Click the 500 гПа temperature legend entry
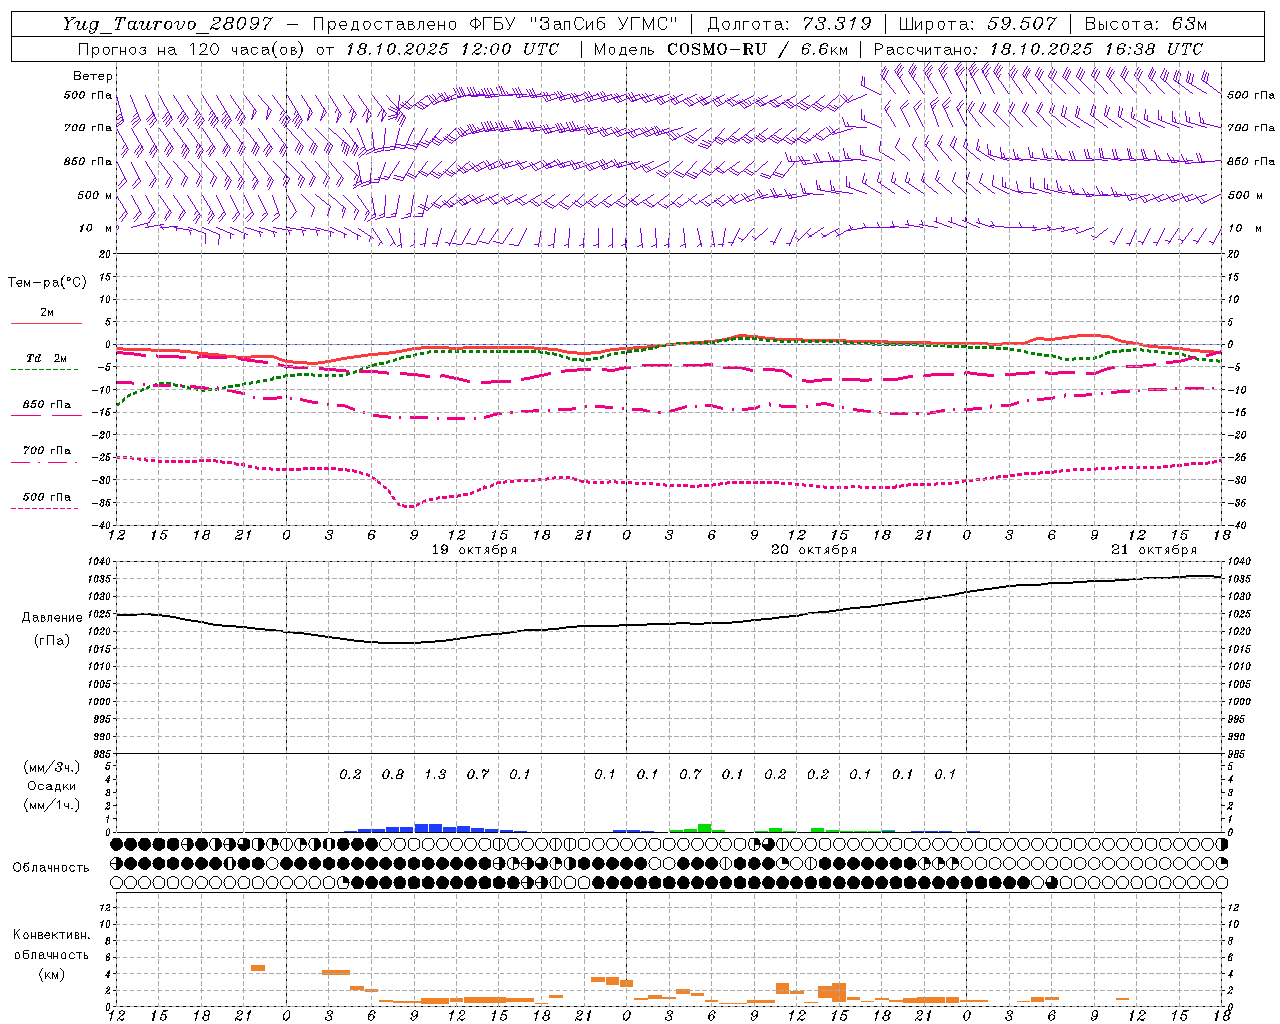Image resolution: width=1280 pixels, height=1024 pixels. tap(46, 498)
